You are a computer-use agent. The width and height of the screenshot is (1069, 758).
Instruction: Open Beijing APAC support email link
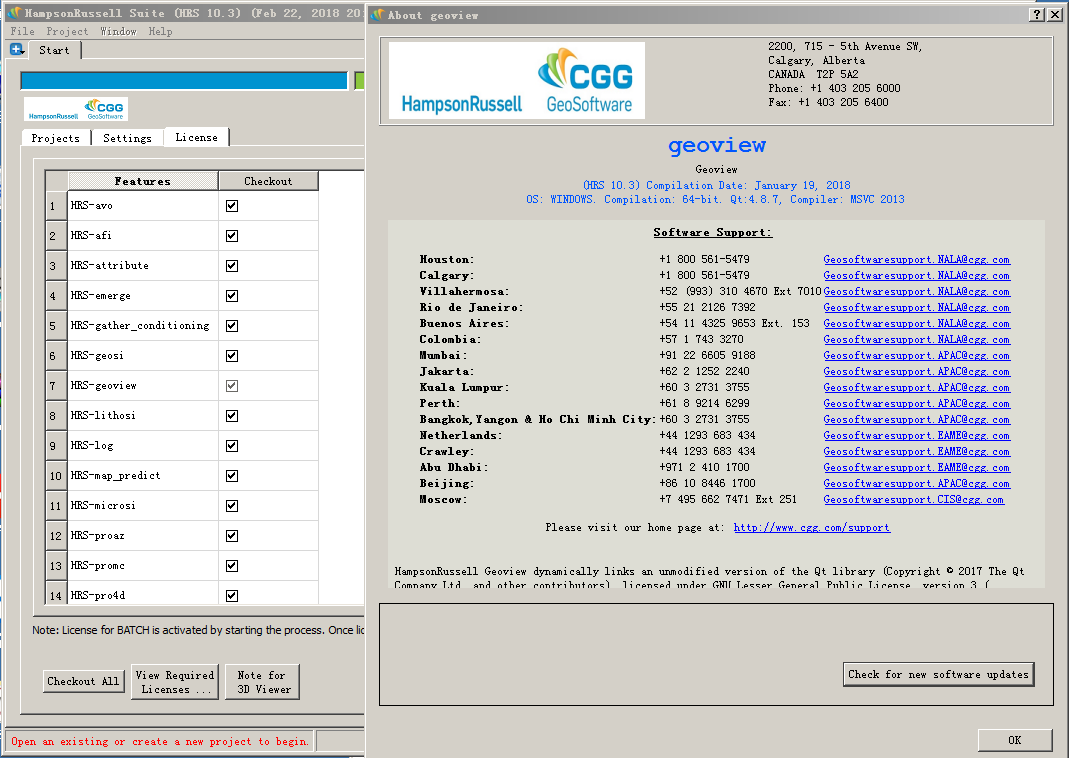(916, 483)
